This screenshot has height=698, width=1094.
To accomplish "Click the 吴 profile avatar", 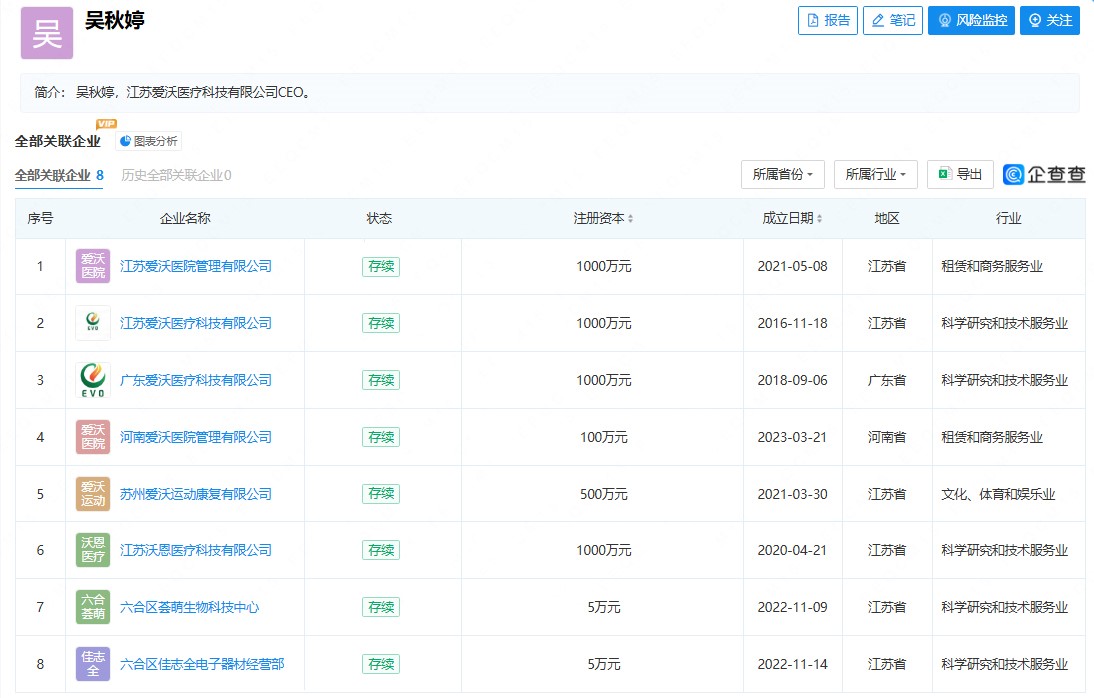I will pos(47,33).
